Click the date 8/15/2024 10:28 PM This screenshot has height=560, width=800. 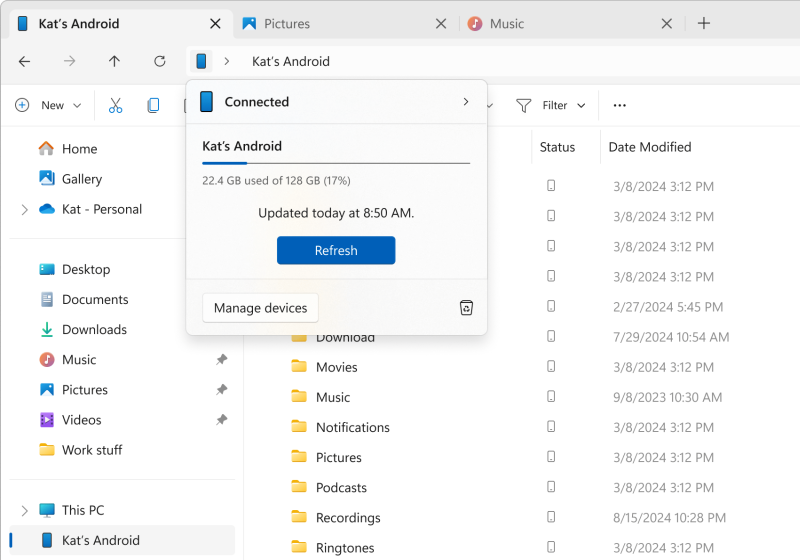click(669, 517)
